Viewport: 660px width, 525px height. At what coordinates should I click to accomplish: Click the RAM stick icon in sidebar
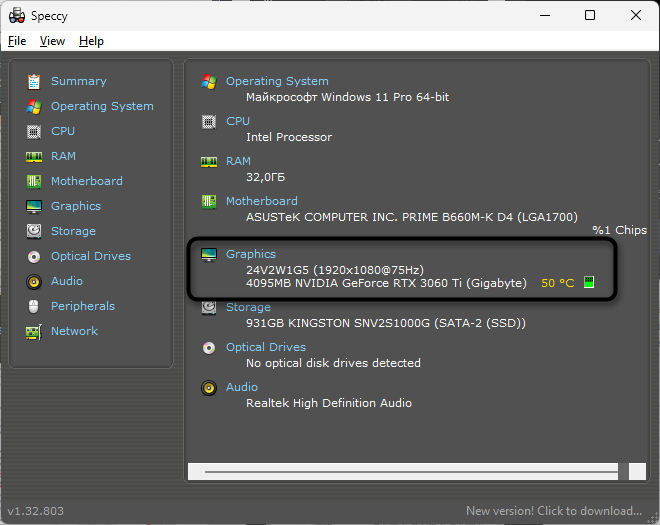tap(34, 157)
